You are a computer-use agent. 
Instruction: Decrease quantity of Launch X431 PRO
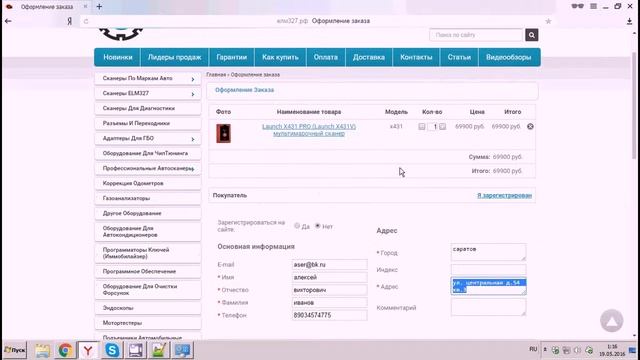point(422,127)
